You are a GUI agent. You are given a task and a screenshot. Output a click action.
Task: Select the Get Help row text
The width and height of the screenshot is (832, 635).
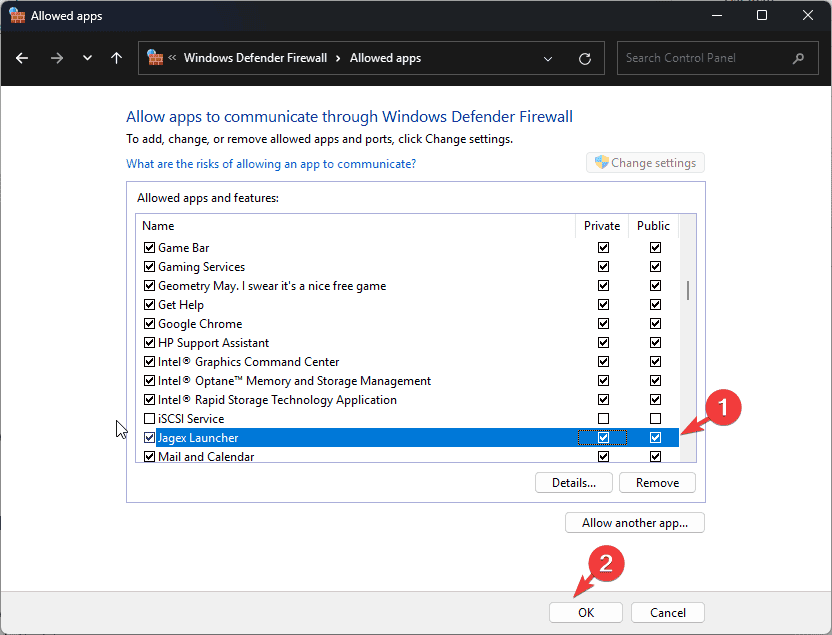(181, 305)
